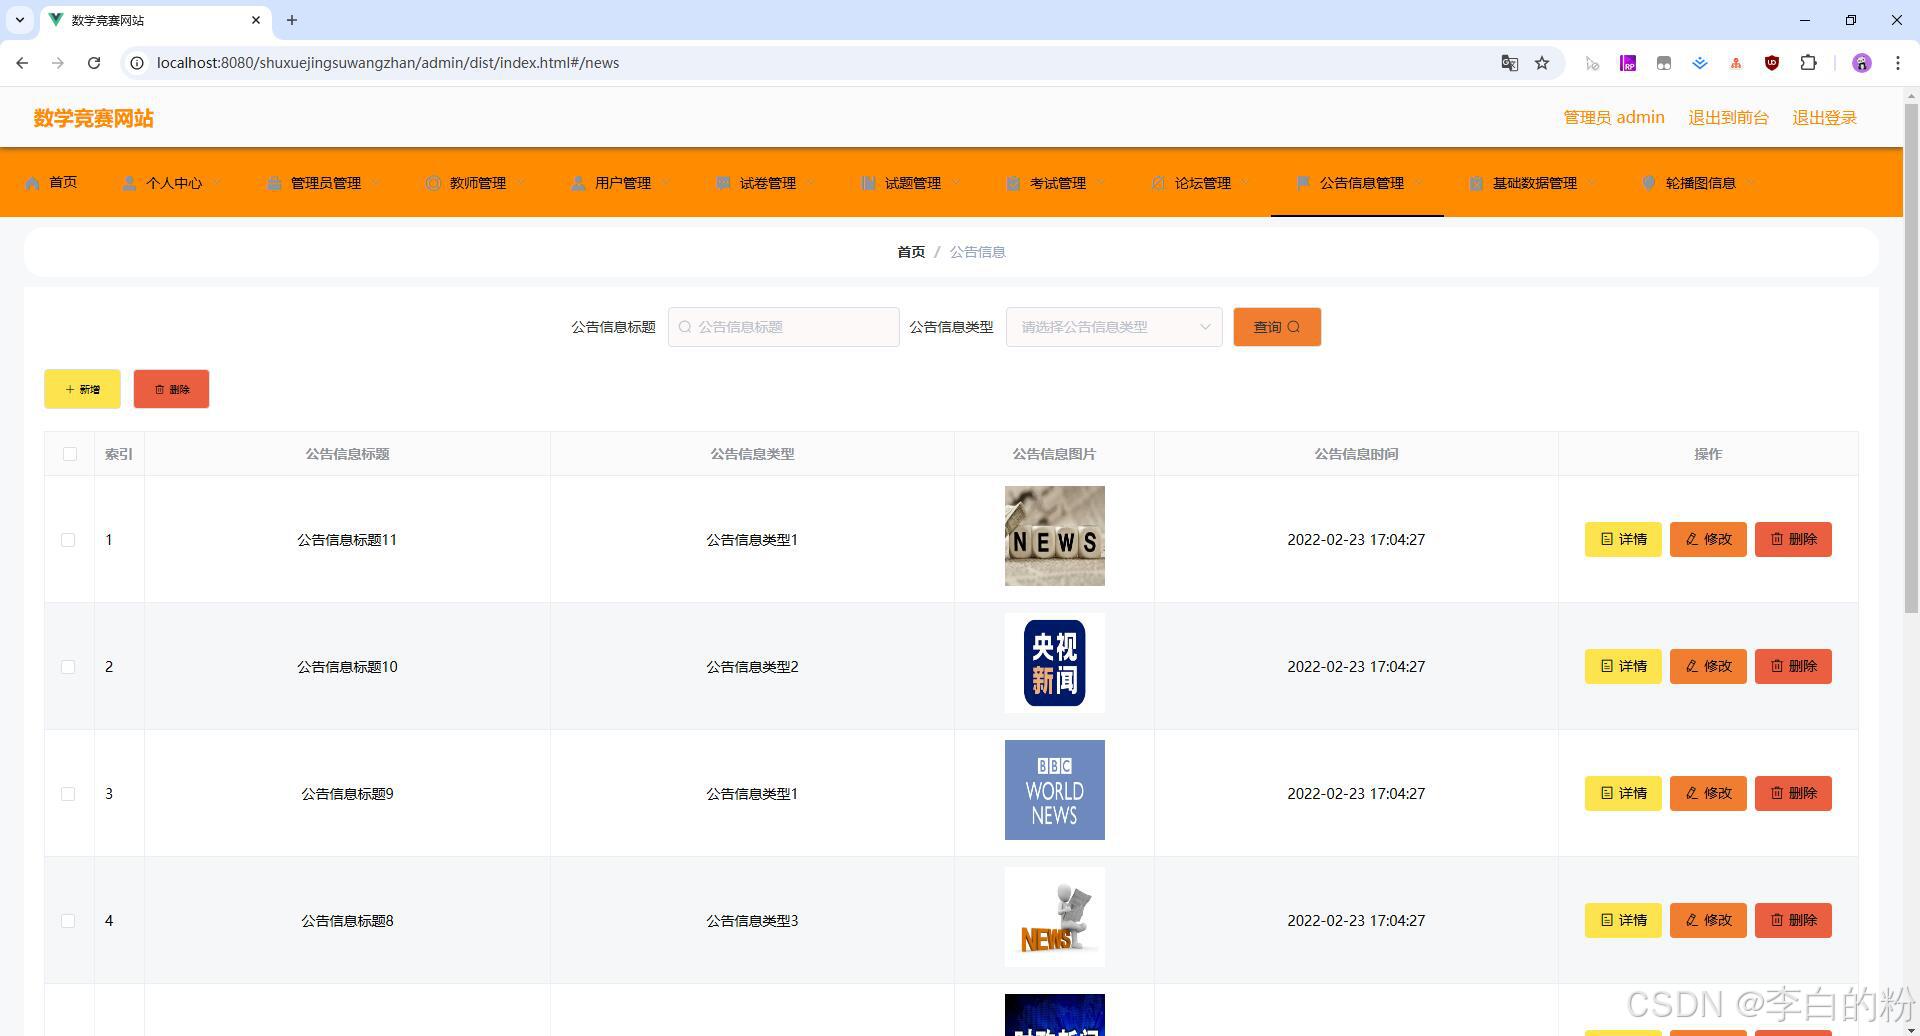Viewport: 1920px width, 1036px height.
Task: Click 删除 for 公告信息标题10
Action: (x=1793, y=666)
